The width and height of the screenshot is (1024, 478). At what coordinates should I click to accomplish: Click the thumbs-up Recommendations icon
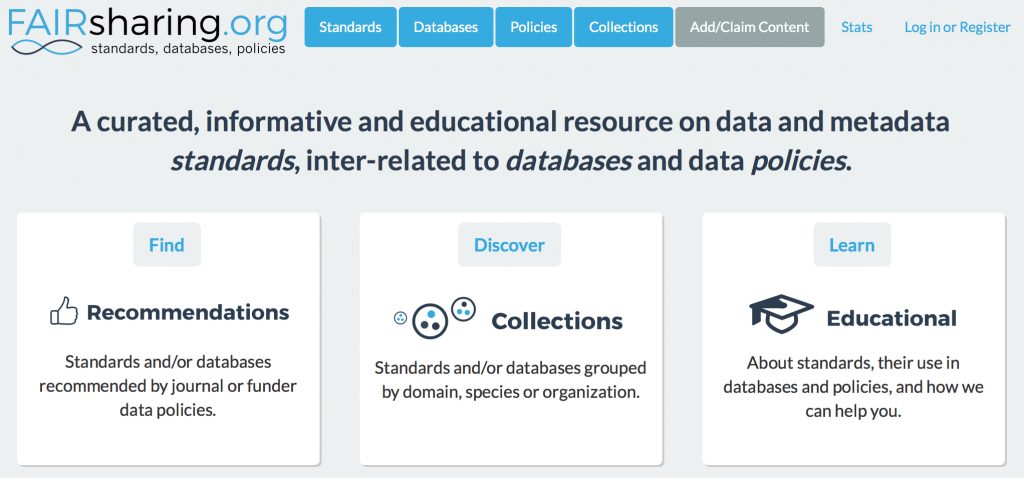coord(64,312)
